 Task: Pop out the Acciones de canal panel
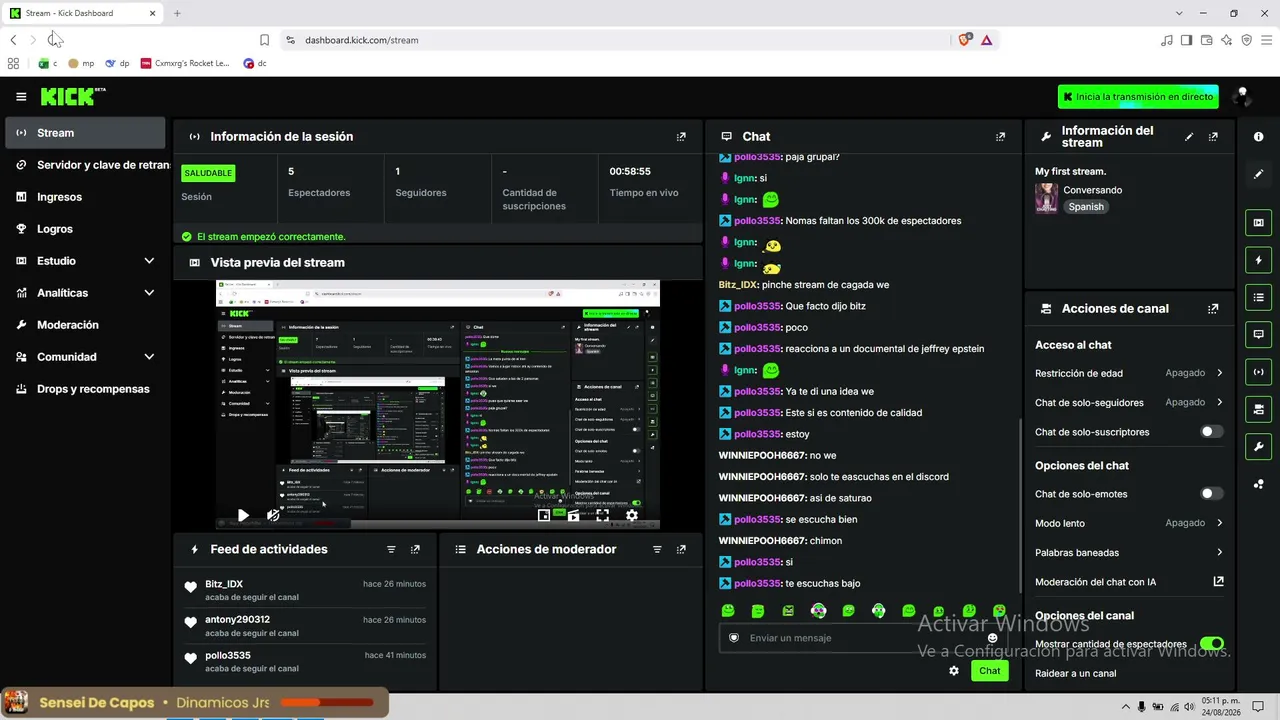(1213, 309)
